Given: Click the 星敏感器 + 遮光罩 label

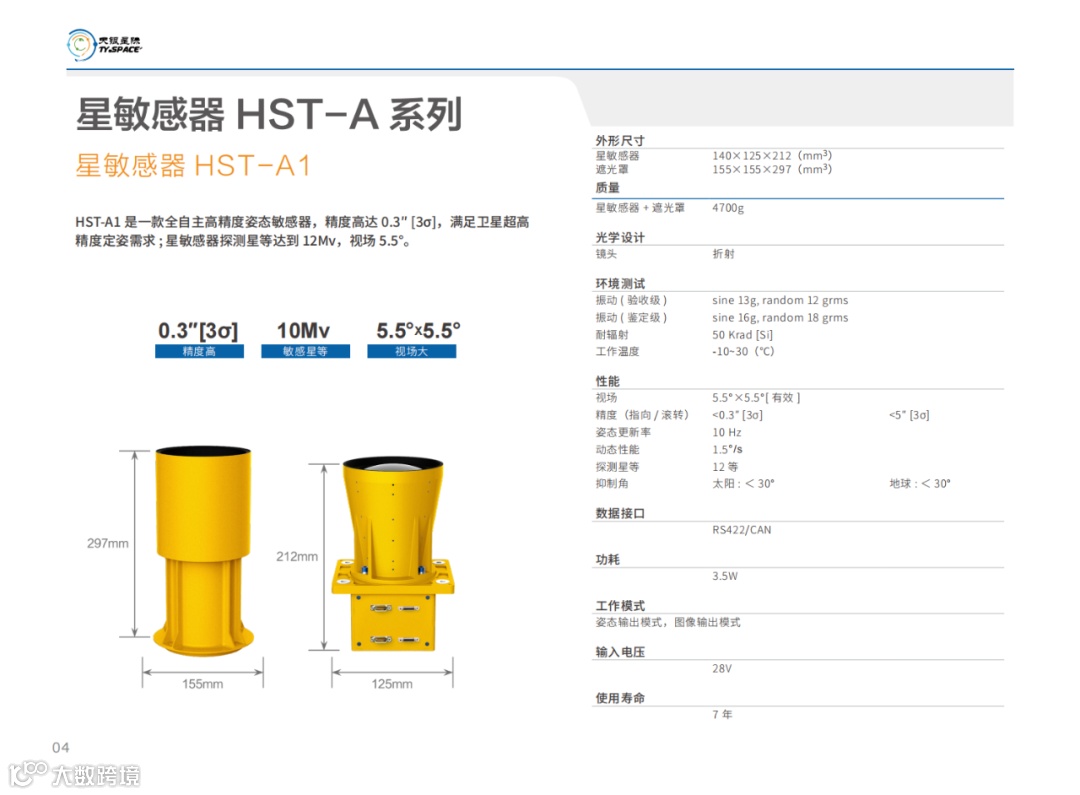Looking at the screenshot, I should [640, 208].
